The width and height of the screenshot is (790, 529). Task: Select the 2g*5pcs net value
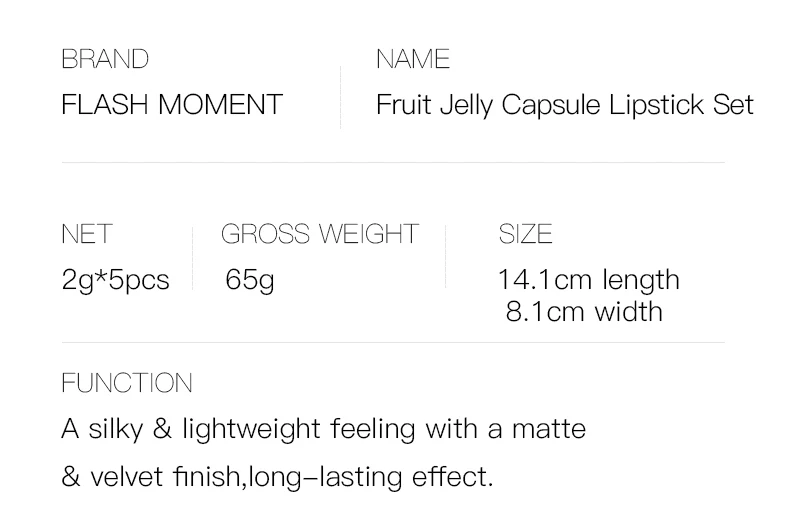tap(115, 280)
